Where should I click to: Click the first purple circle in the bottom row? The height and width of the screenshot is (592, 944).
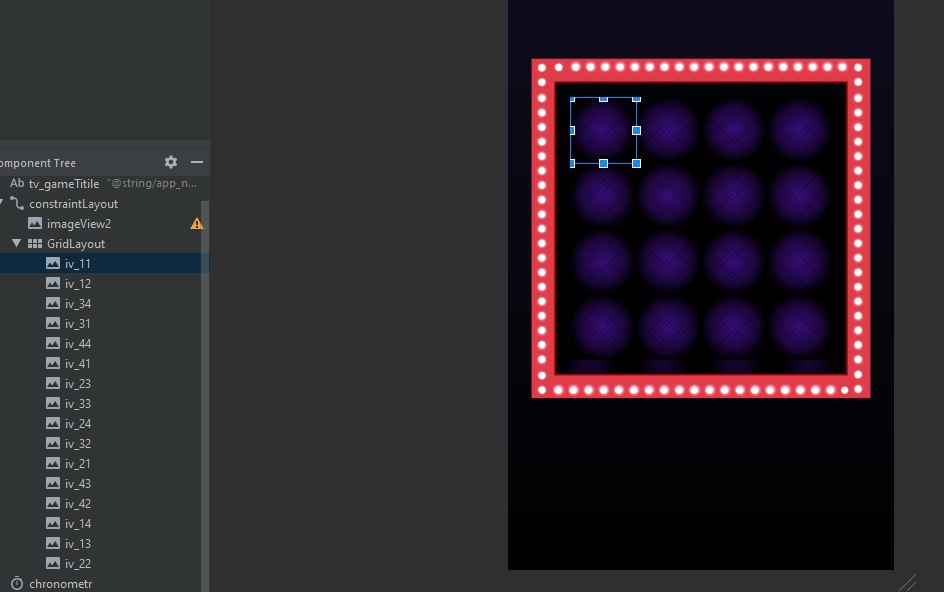click(x=601, y=328)
